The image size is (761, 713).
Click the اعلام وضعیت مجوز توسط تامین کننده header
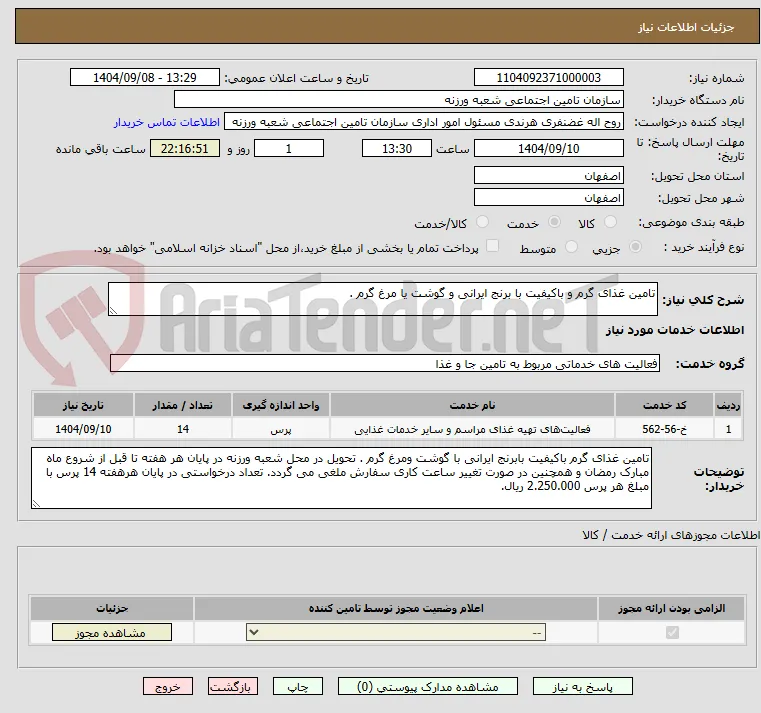click(396, 608)
